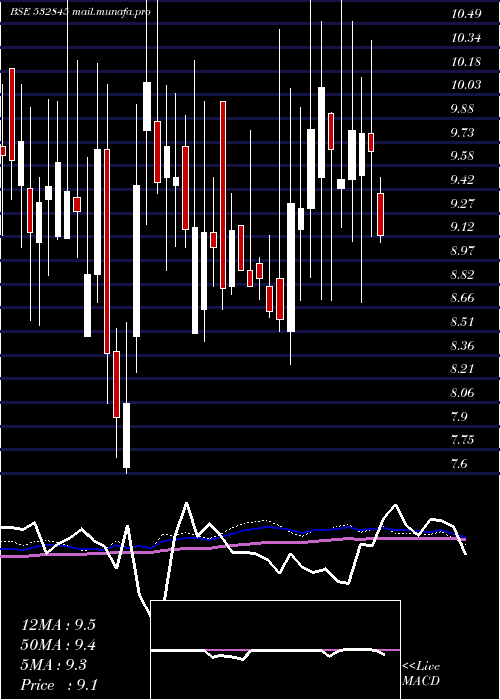Select the 7.6 price axis label
The height and width of the screenshot is (700, 500).
pos(460,463)
